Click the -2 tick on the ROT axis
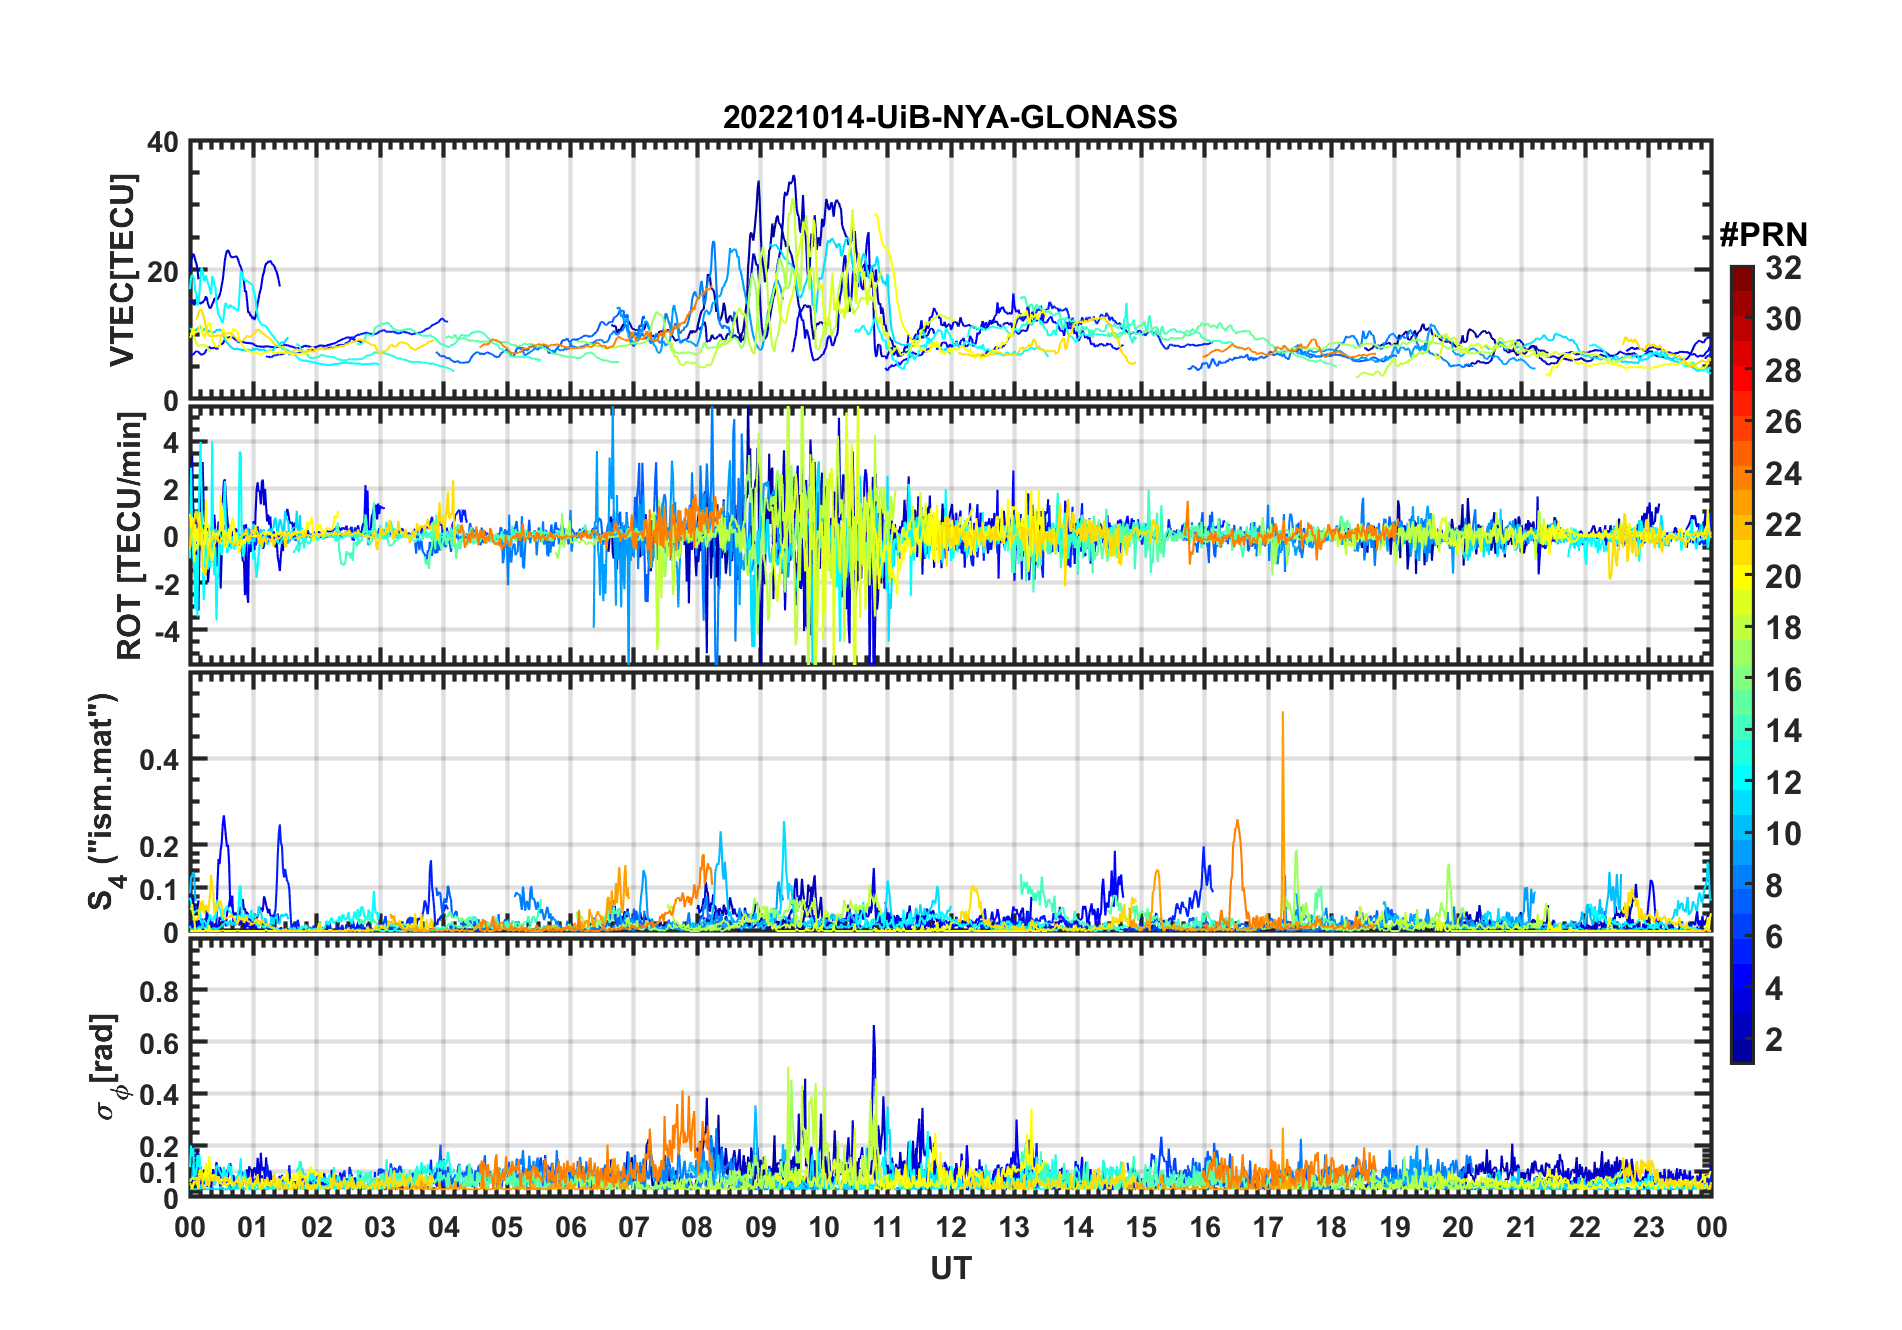1902x1330 pixels. coord(166,584)
